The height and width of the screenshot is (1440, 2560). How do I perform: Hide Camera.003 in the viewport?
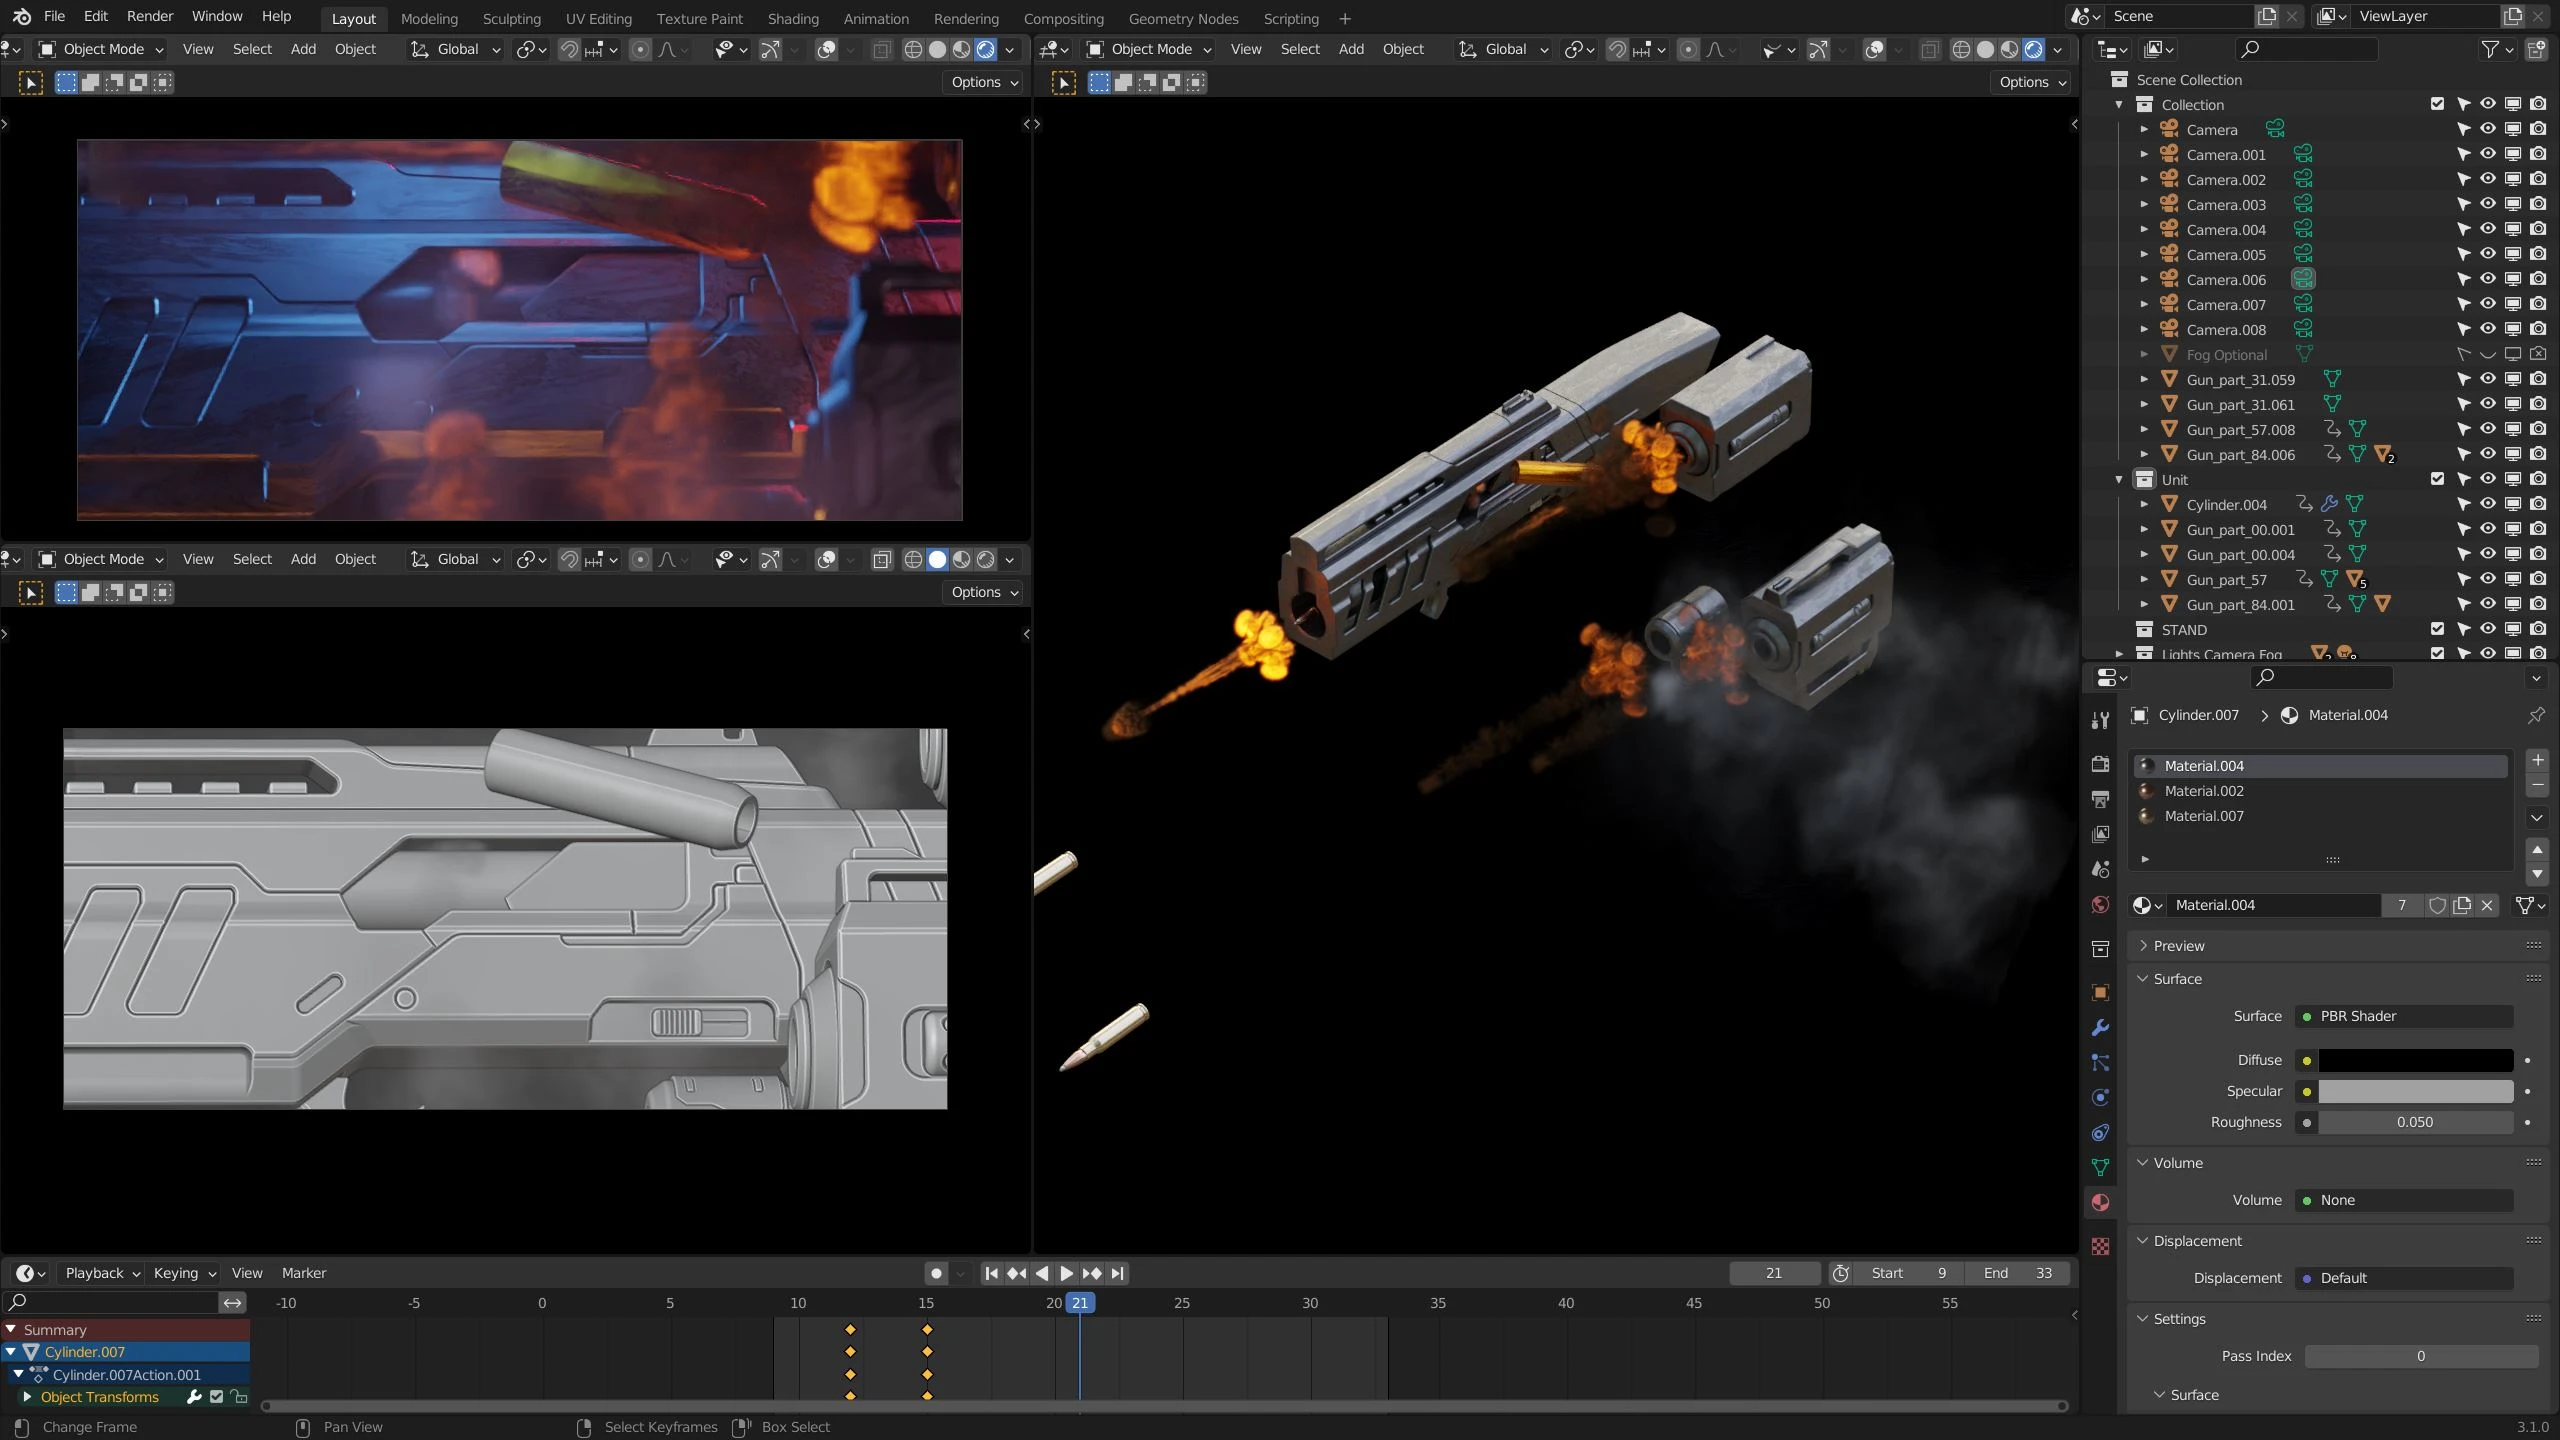[x=2487, y=204]
